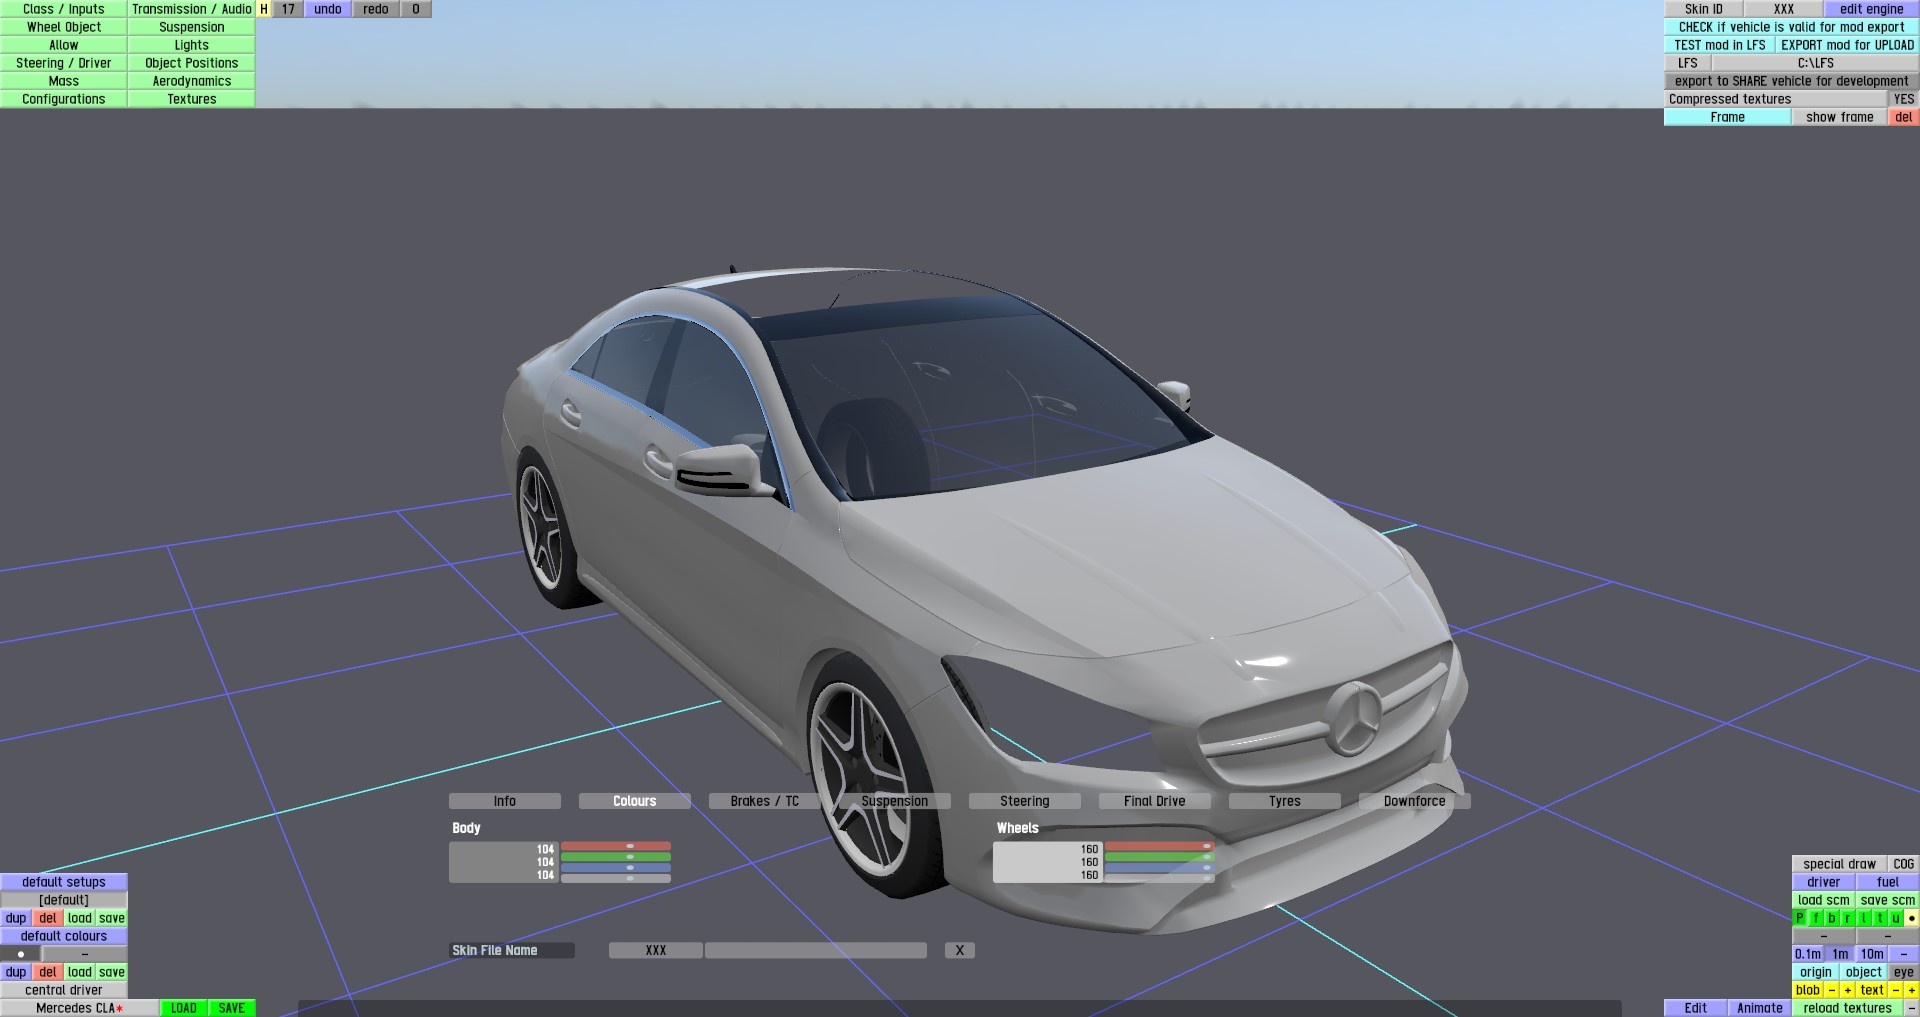The image size is (1920, 1017).
Task: Click the green LOAD button
Action: [184, 1008]
